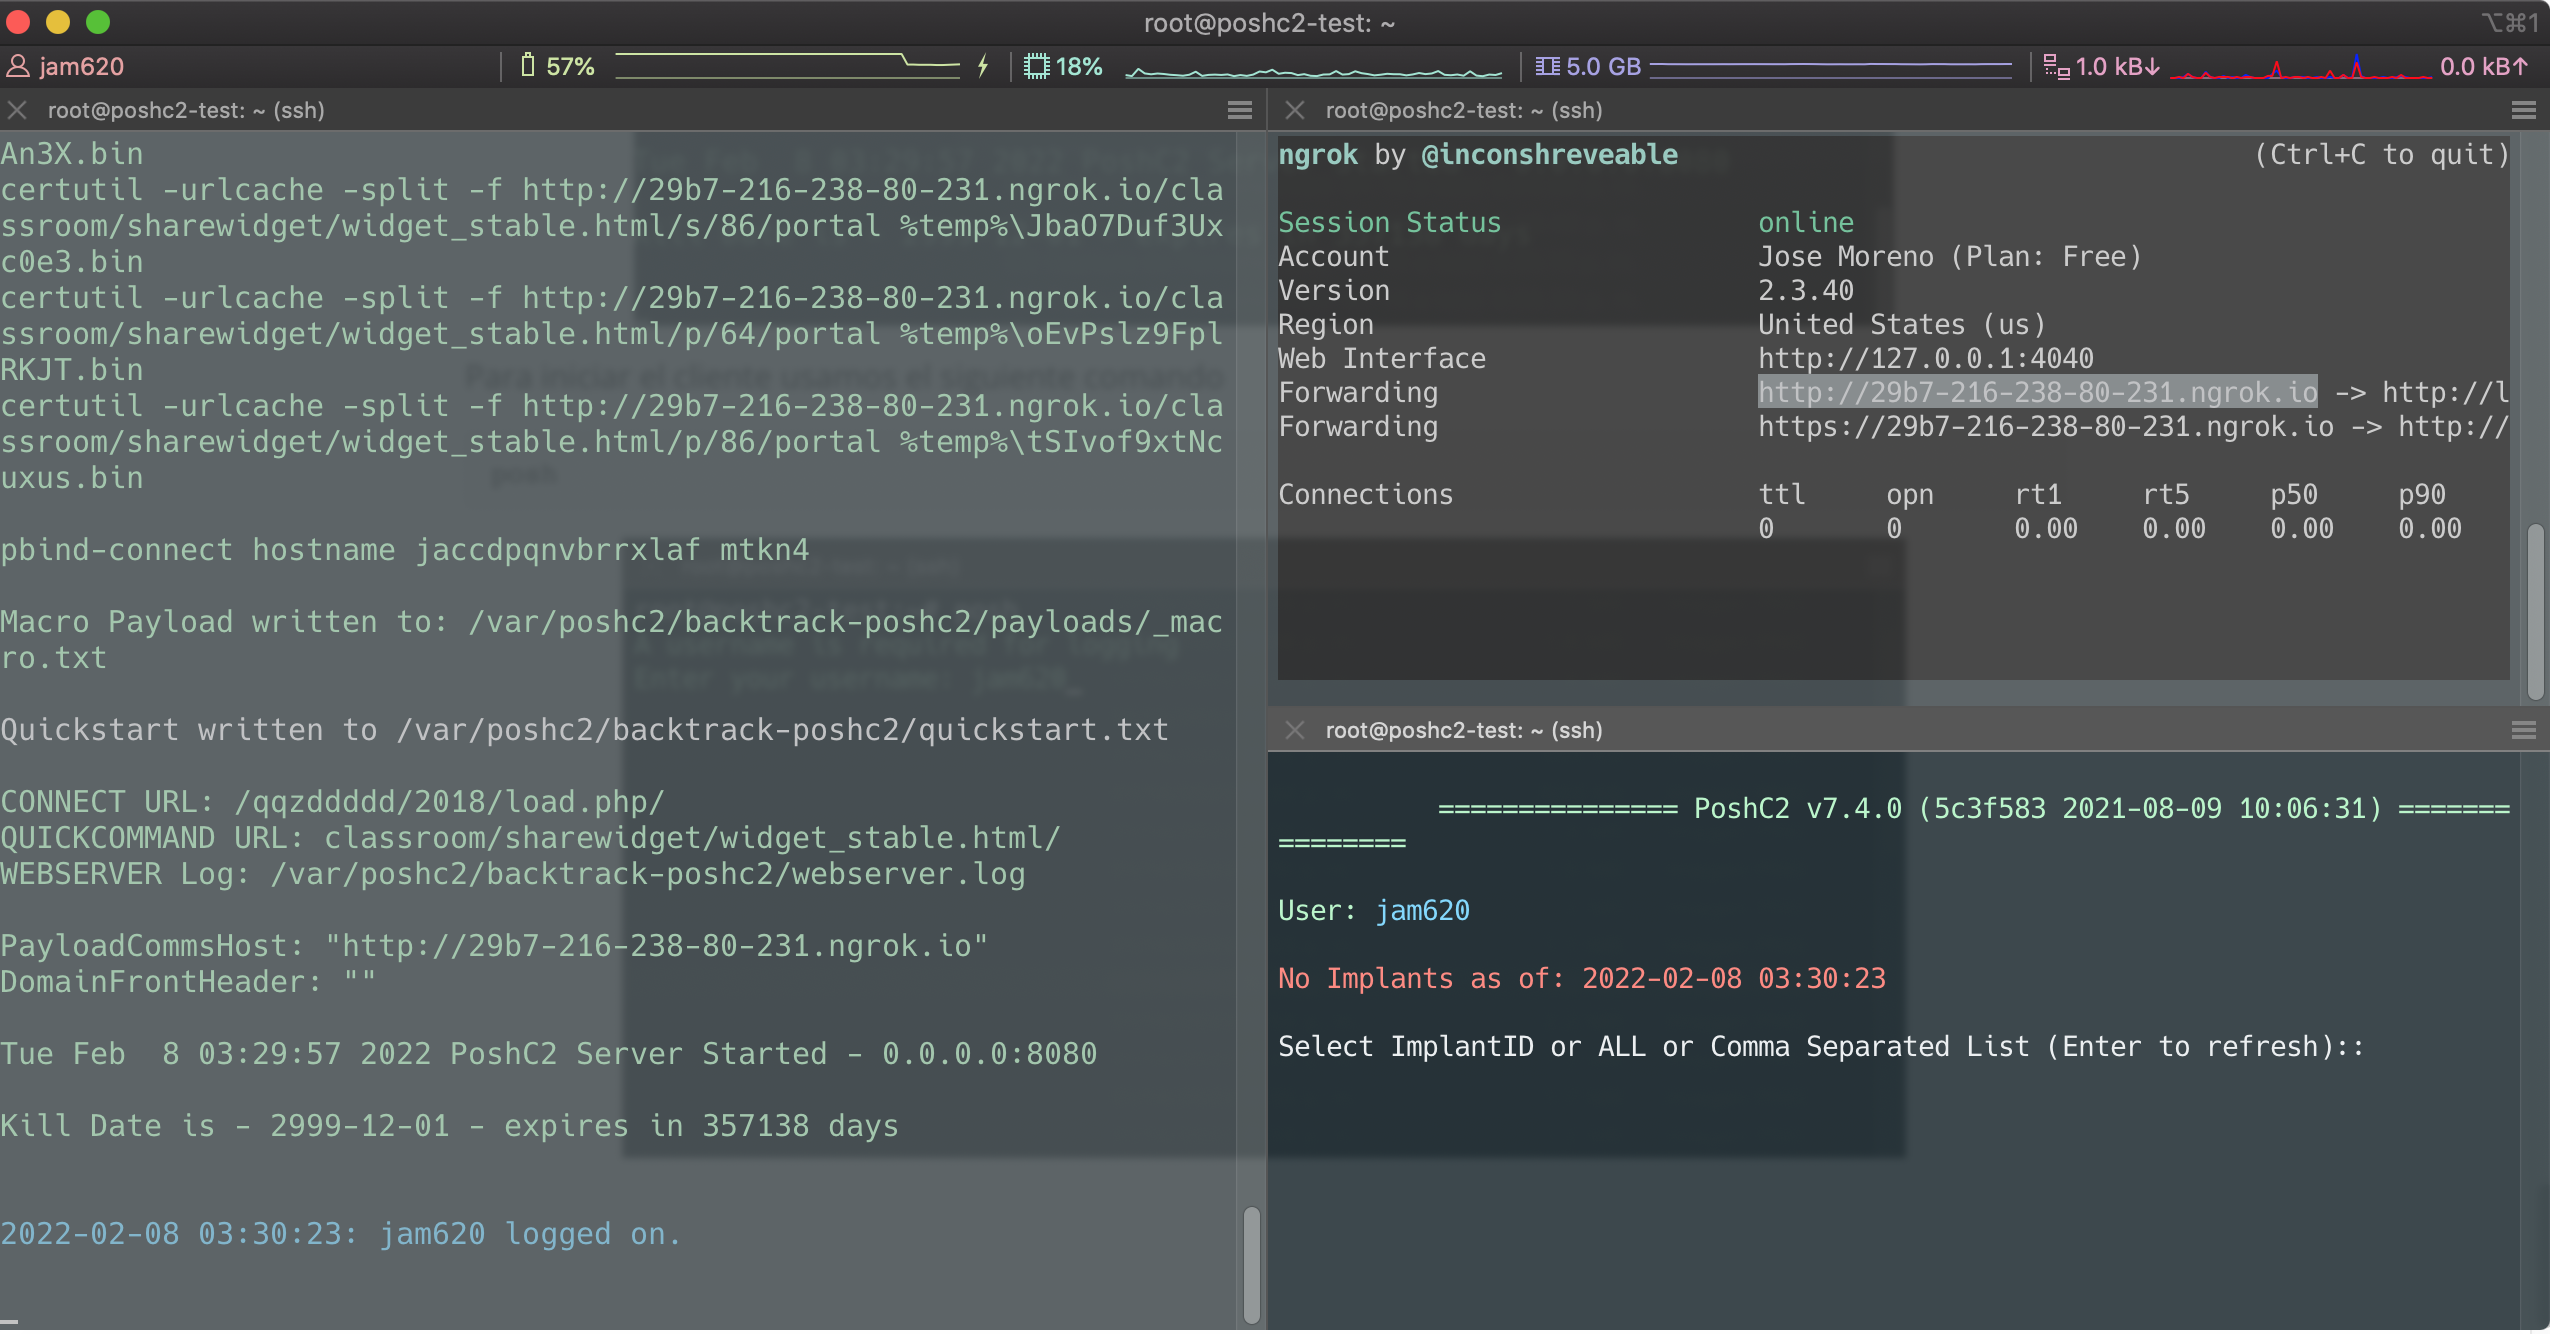The height and width of the screenshot is (1334, 2550).
Task: Click the PayloadCommsHost line
Action: tap(495, 945)
